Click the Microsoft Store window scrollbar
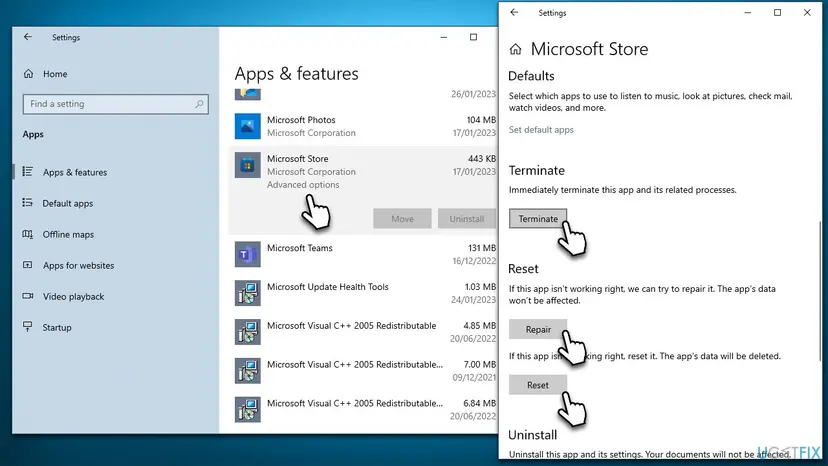This screenshot has width=828, height=466. tap(820, 291)
